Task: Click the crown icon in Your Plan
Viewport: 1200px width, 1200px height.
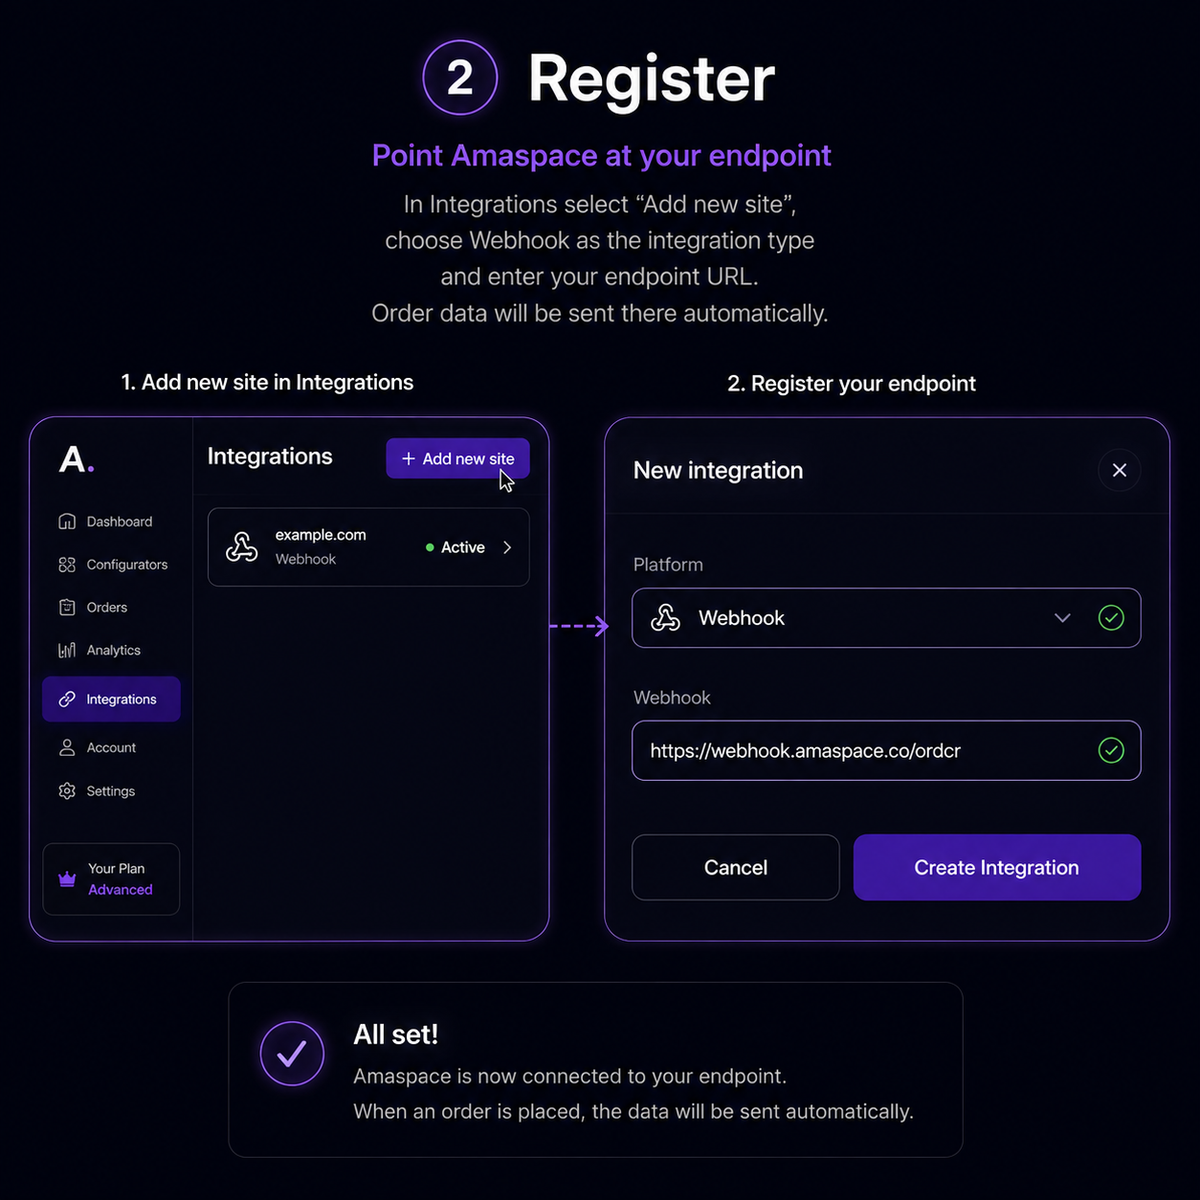Action: click(x=67, y=880)
